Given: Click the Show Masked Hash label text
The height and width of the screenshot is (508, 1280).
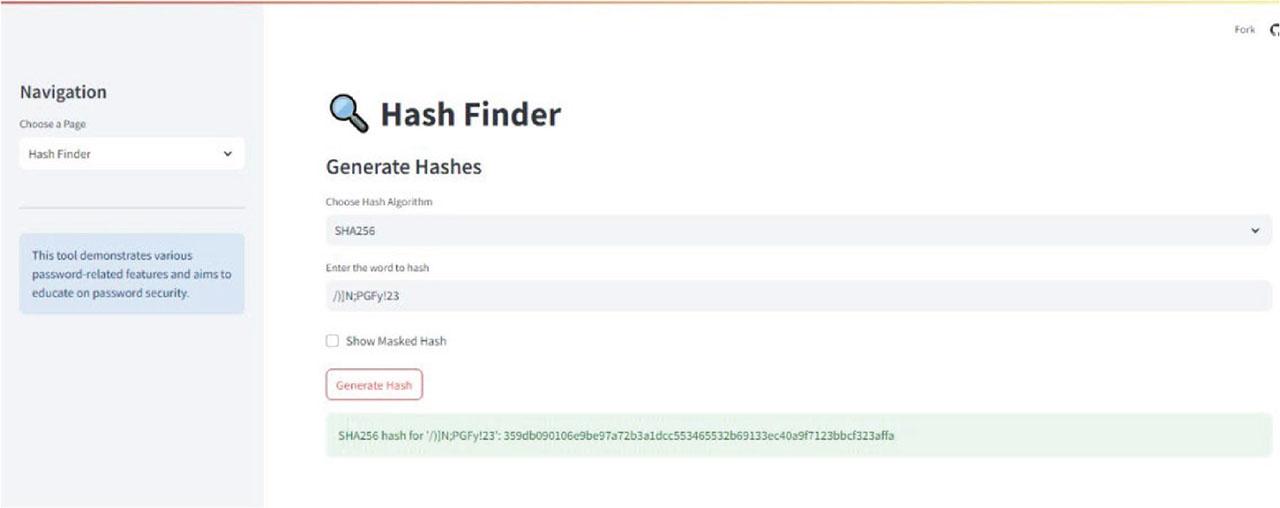Looking at the screenshot, I should (396, 341).
